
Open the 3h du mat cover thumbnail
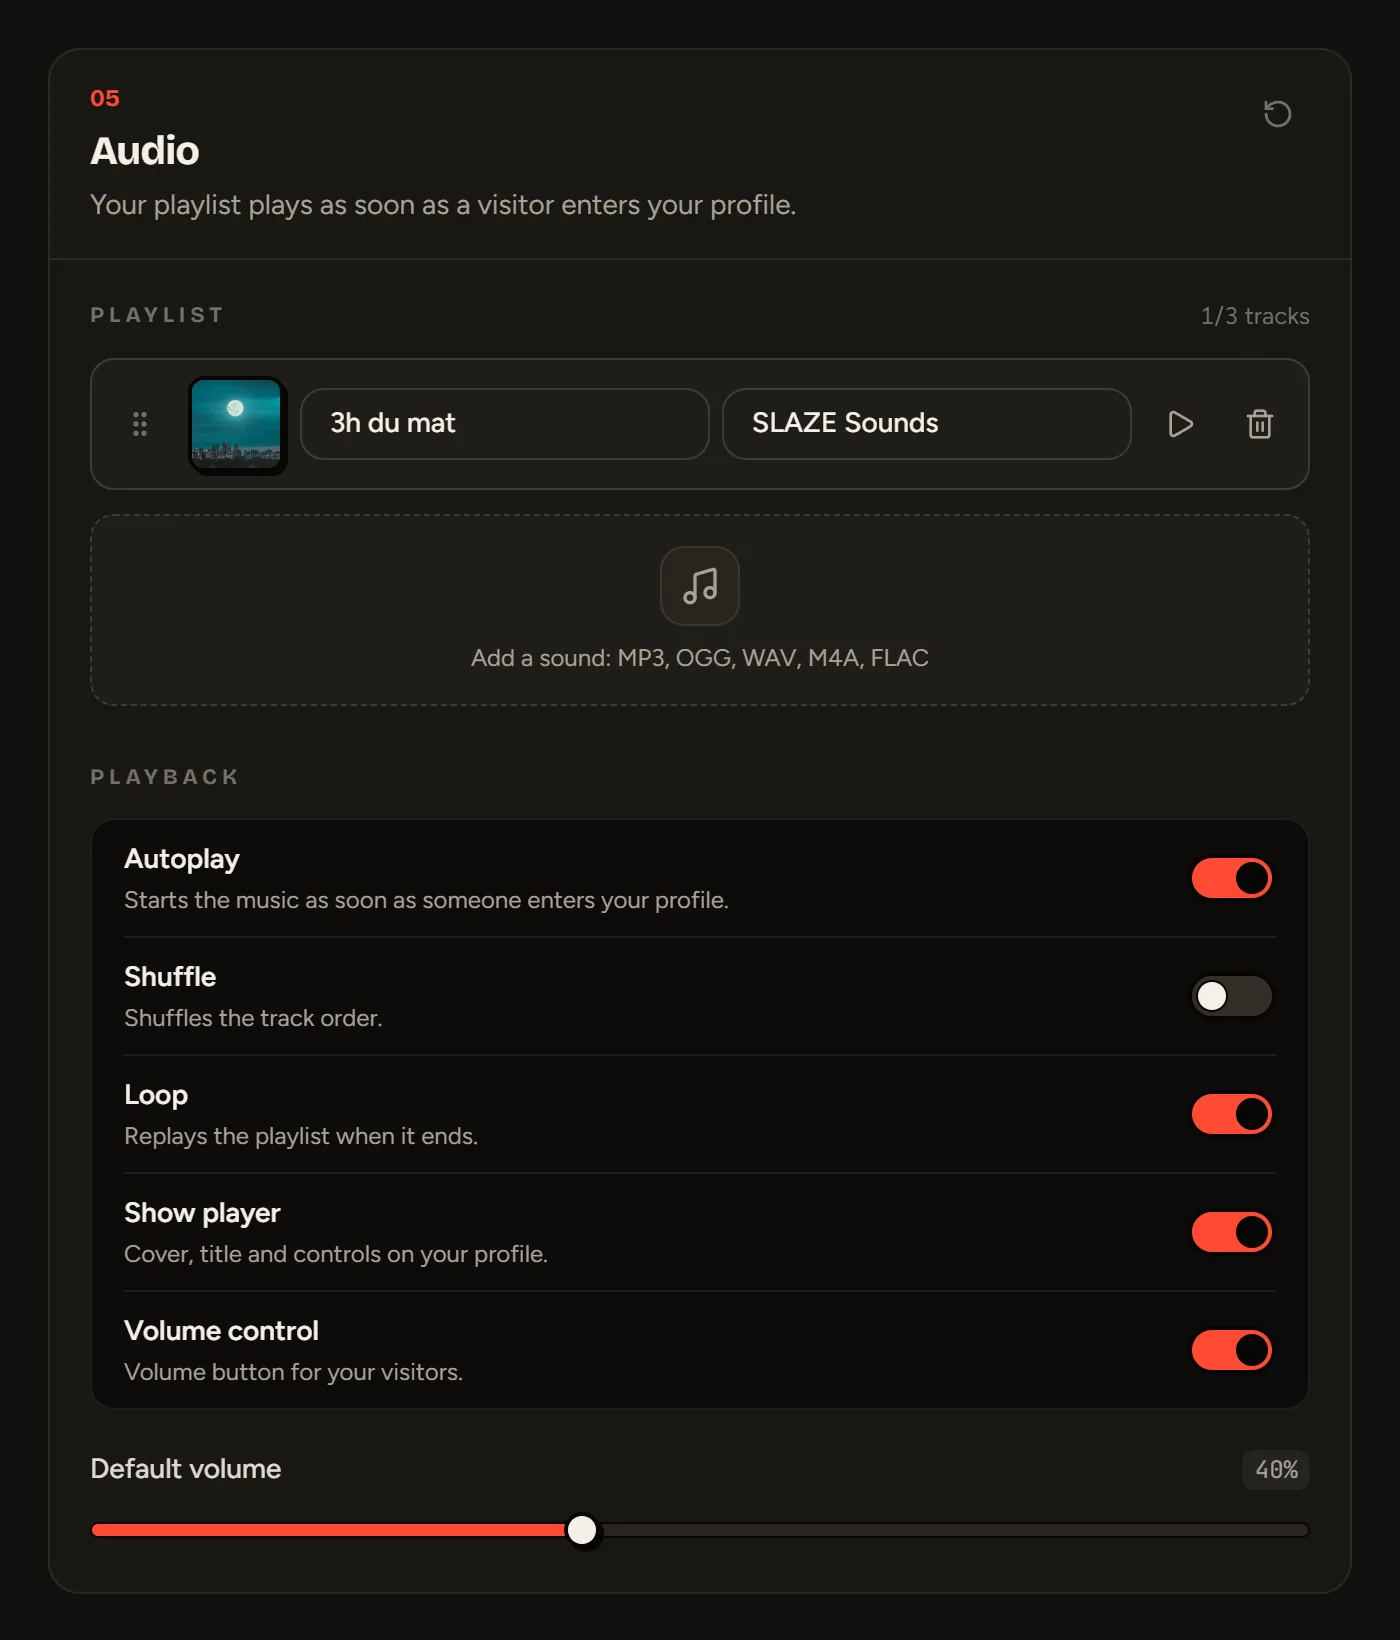(237, 424)
